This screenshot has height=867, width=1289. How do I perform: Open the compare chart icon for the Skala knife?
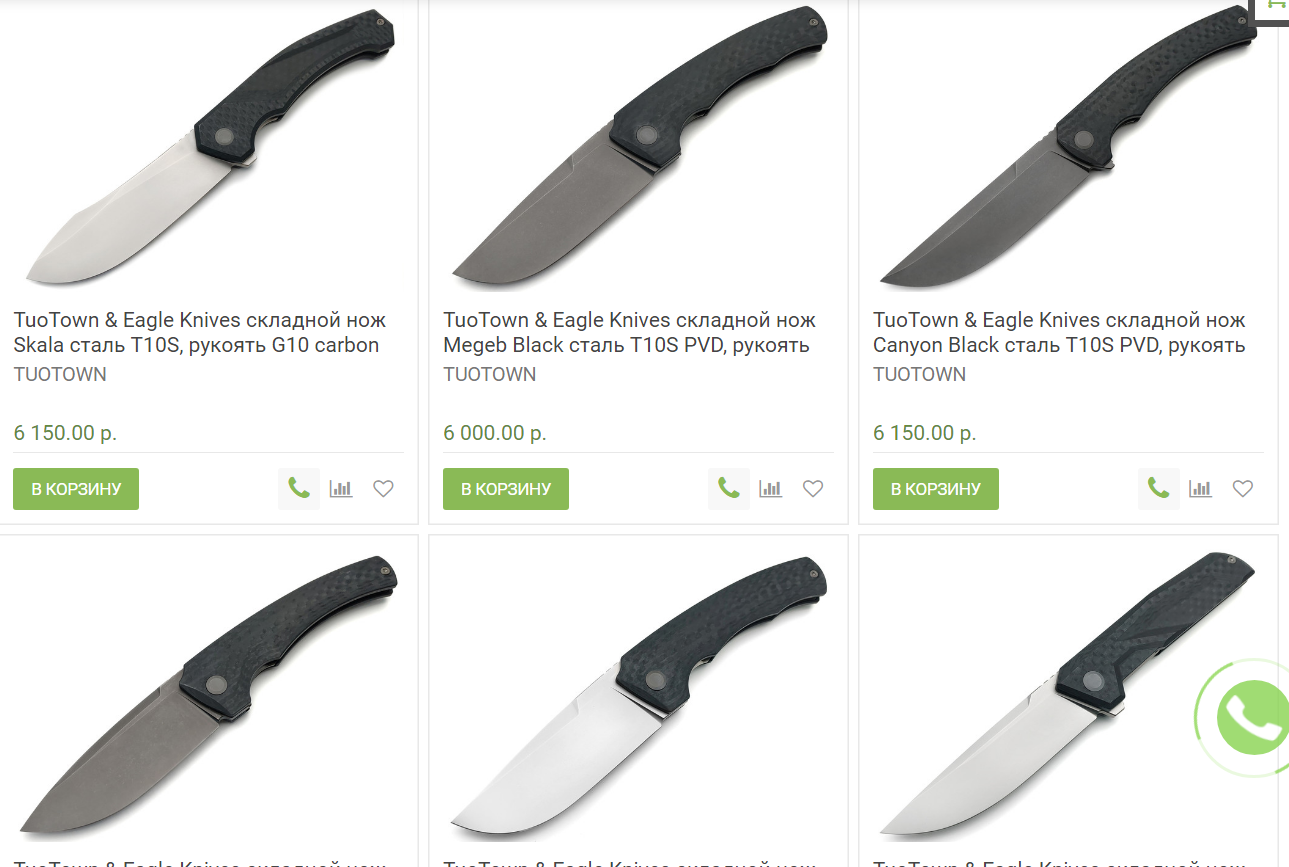[x=341, y=489]
